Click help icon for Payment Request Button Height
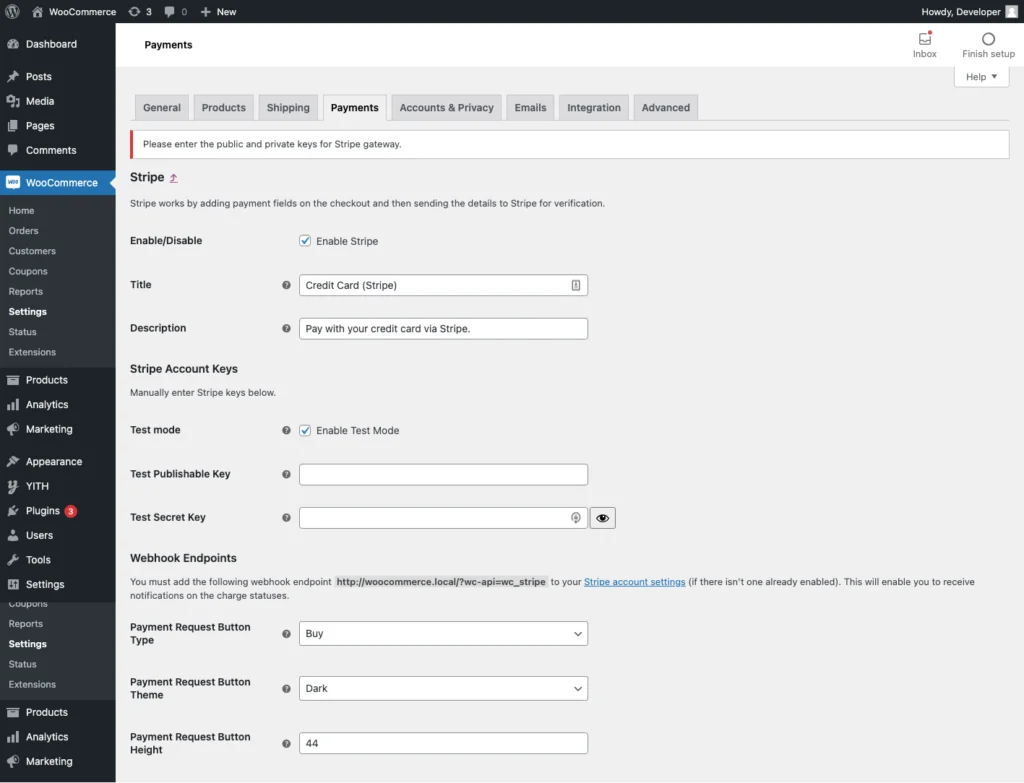 pos(286,744)
